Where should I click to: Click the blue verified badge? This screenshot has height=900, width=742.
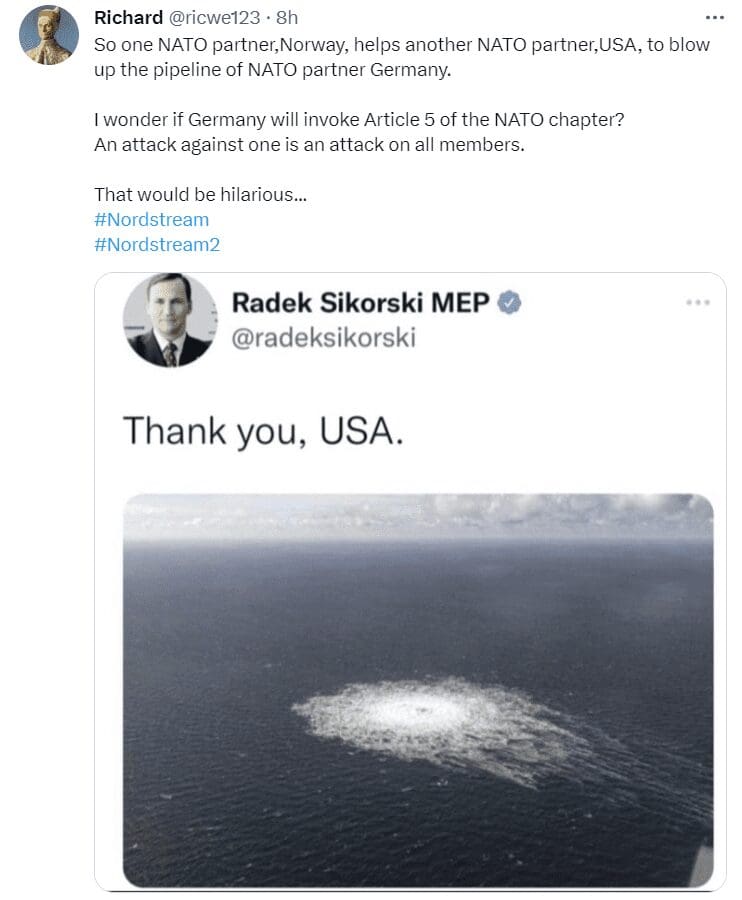pyautogui.click(x=508, y=302)
